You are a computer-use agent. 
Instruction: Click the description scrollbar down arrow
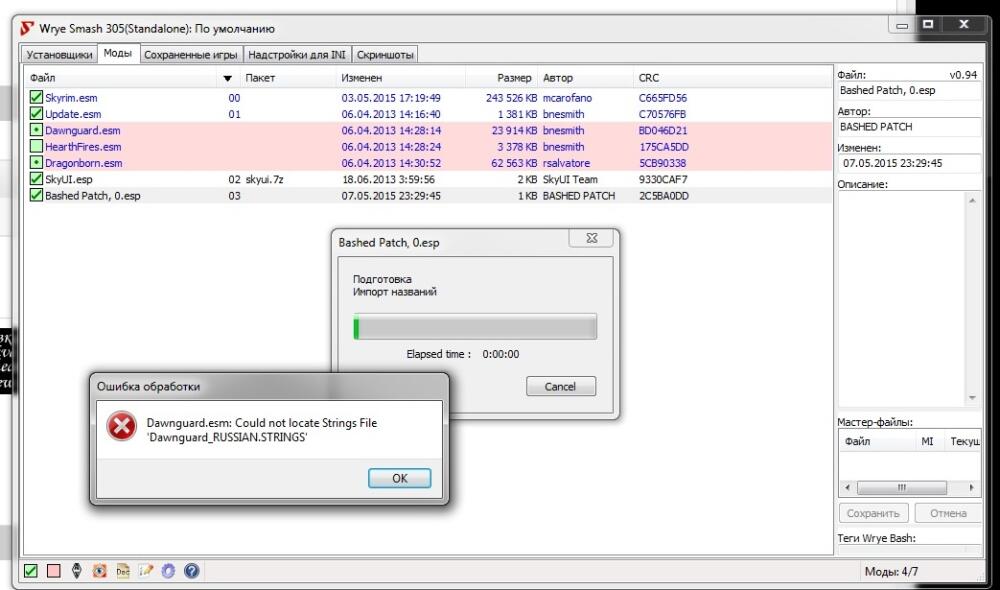pyautogui.click(x=972, y=397)
